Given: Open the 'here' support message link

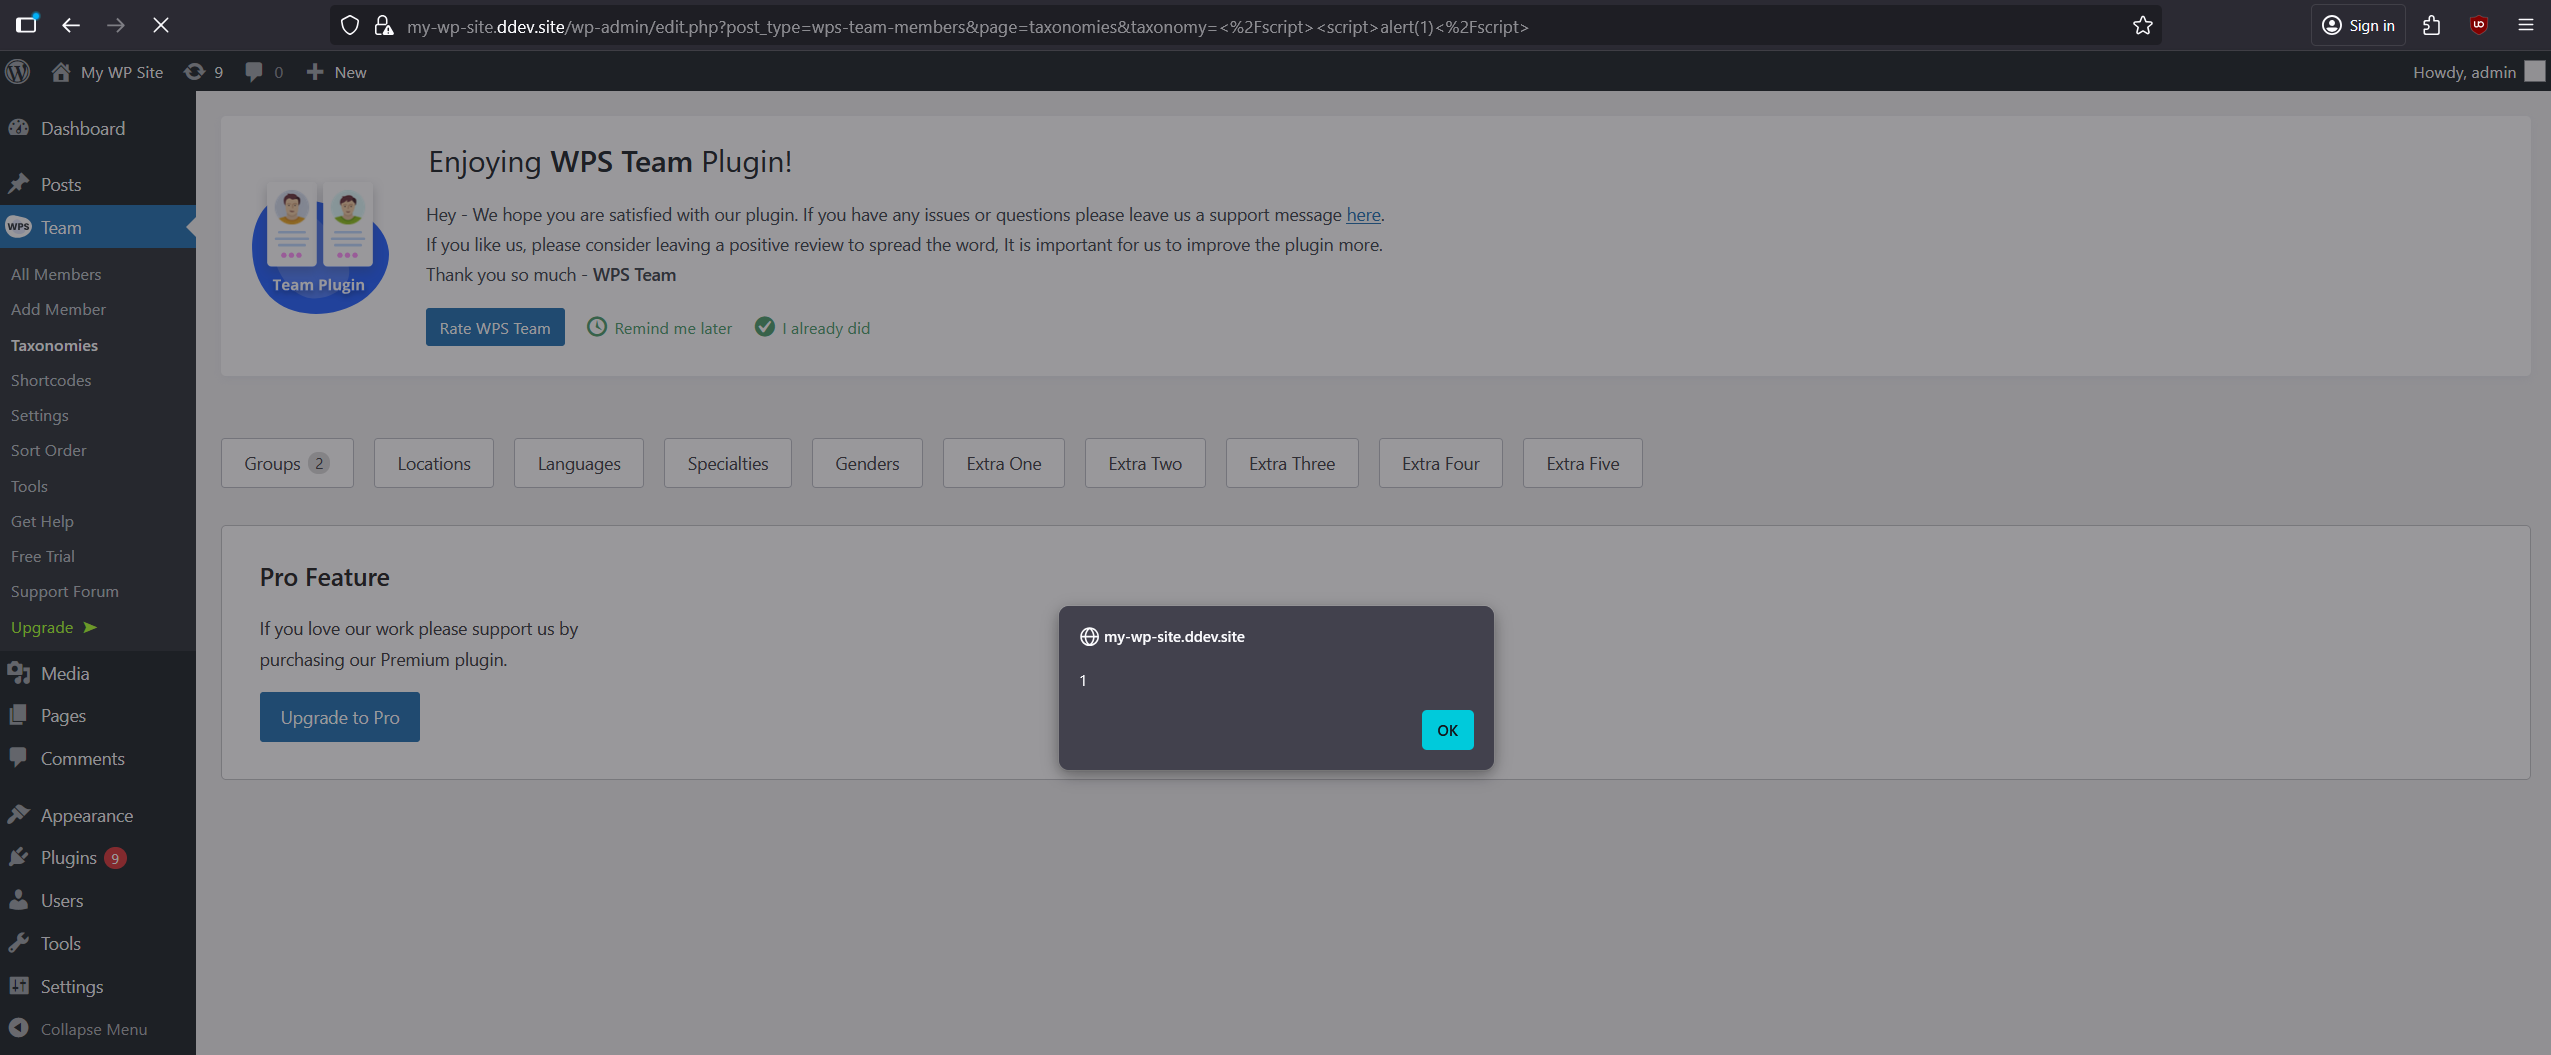Looking at the screenshot, I should pyautogui.click(x=1362, y=214).
